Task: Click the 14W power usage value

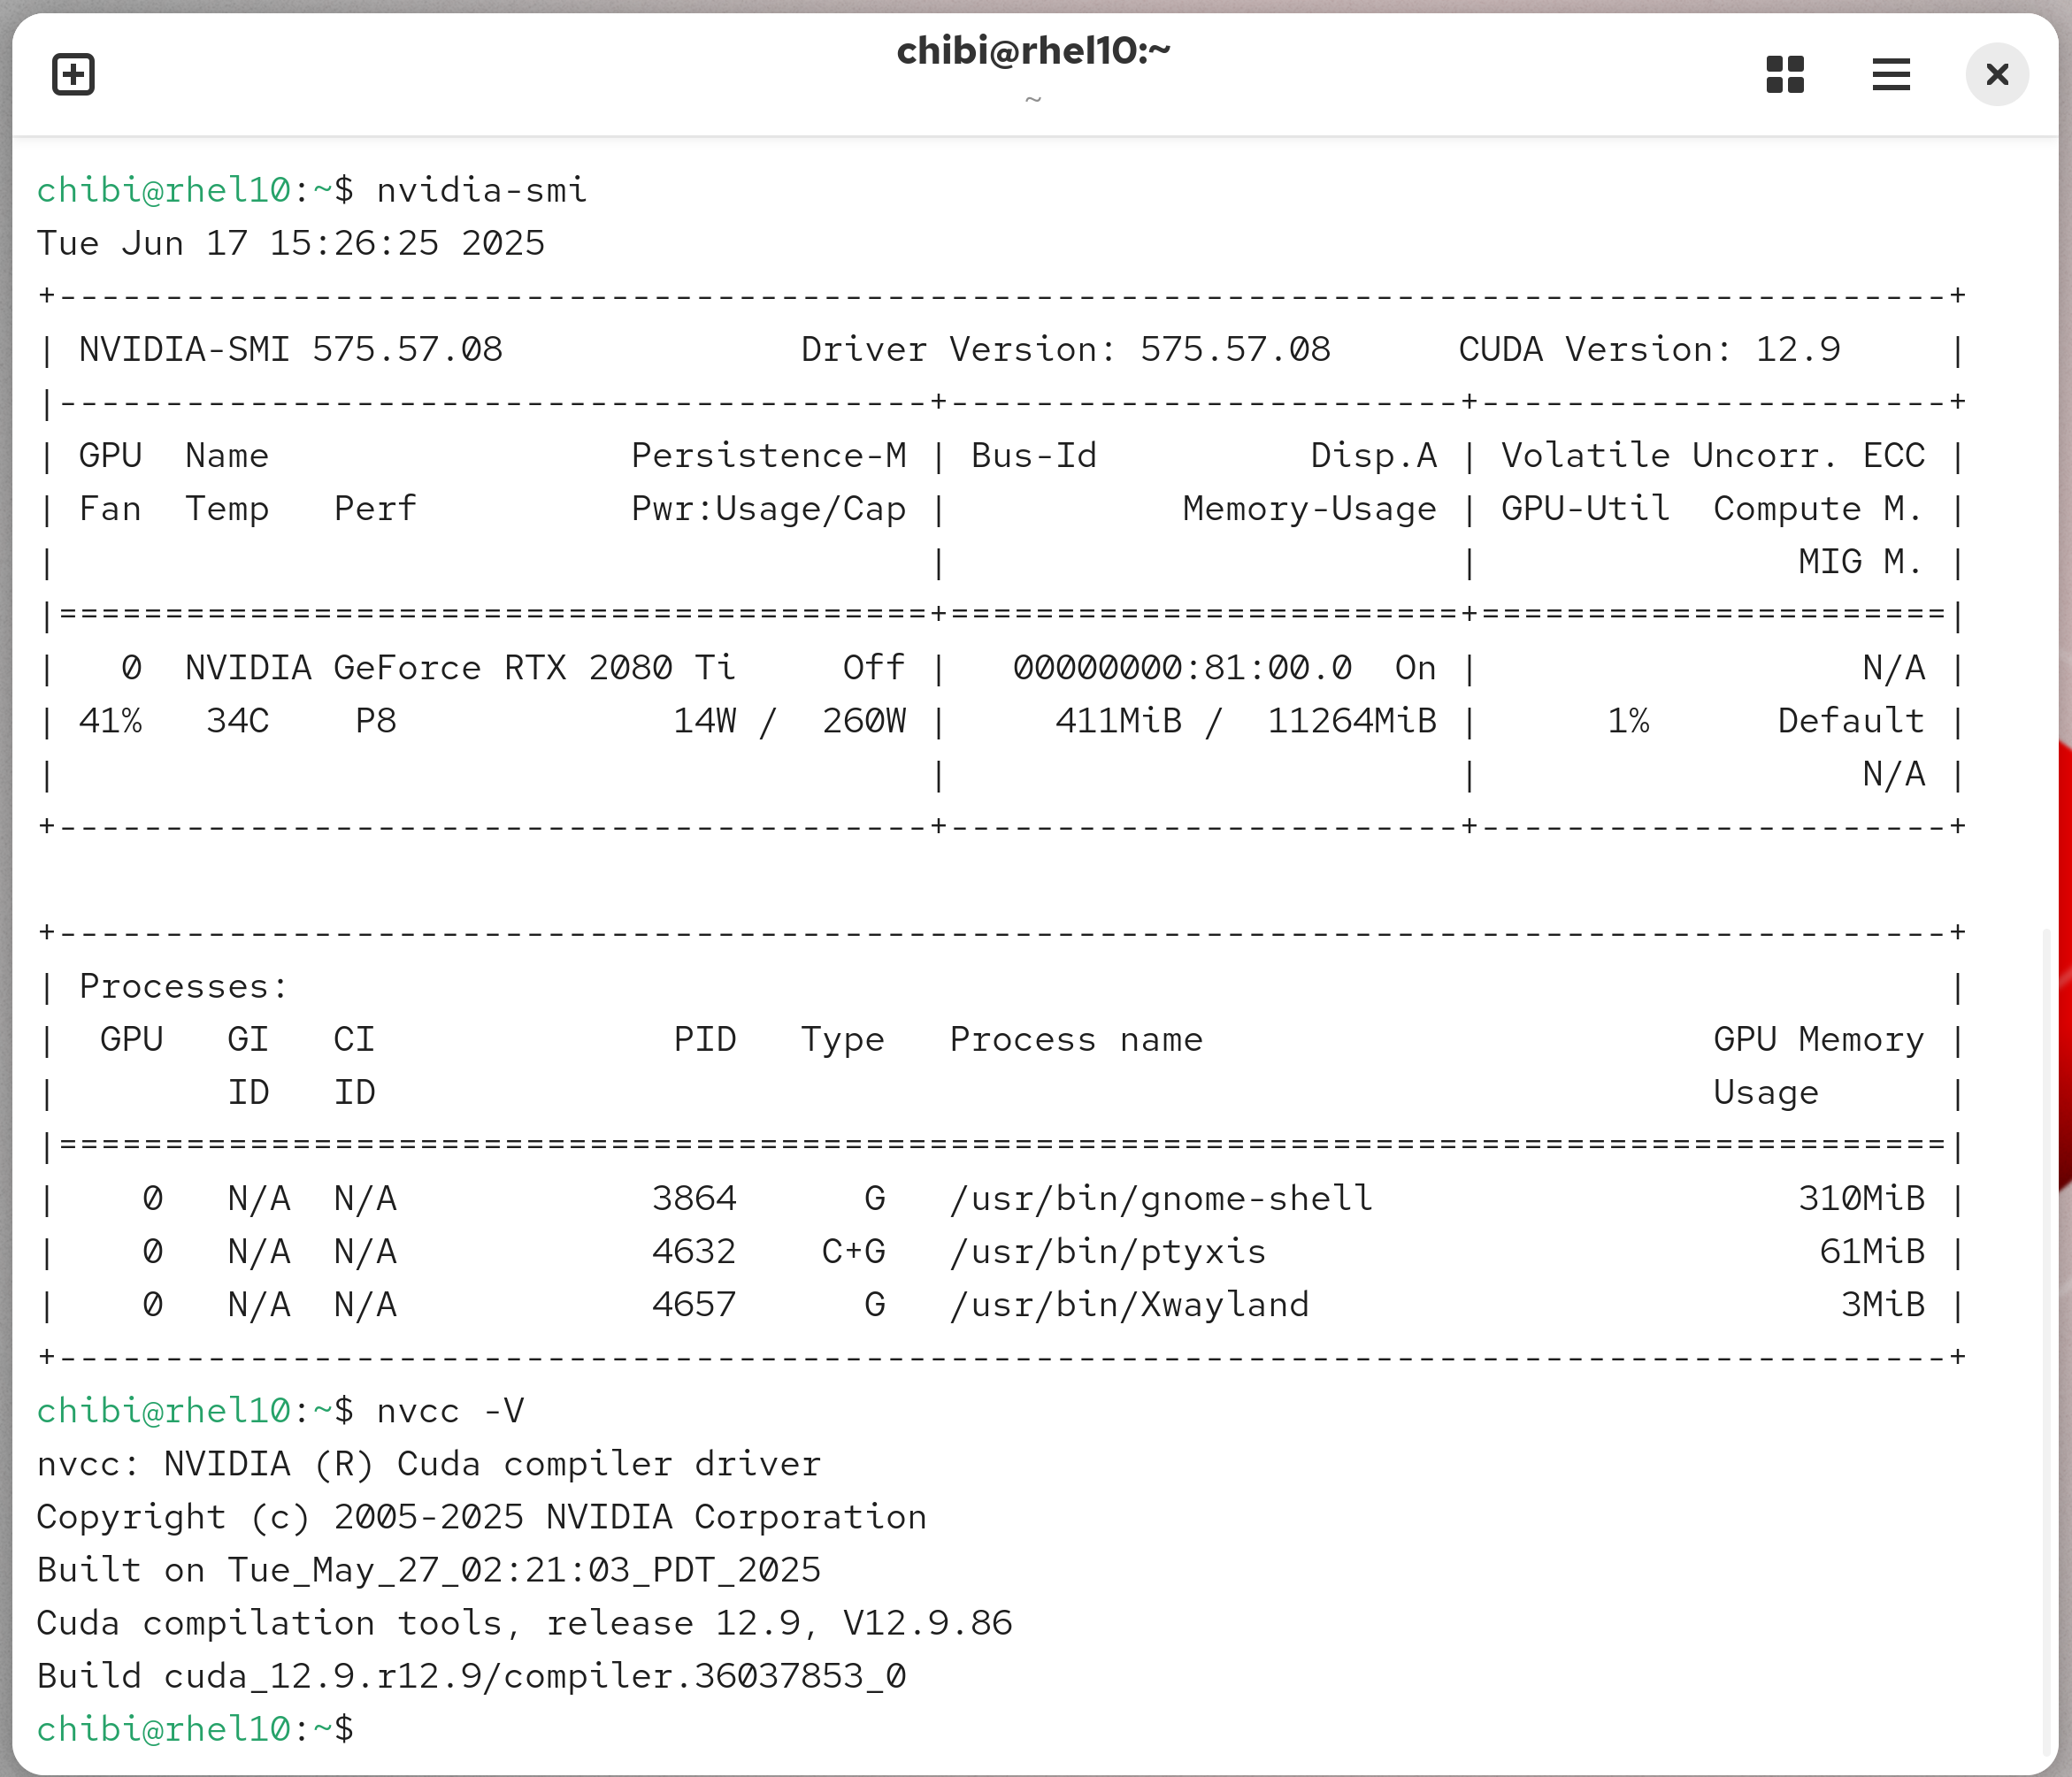Action: (704, 721)
